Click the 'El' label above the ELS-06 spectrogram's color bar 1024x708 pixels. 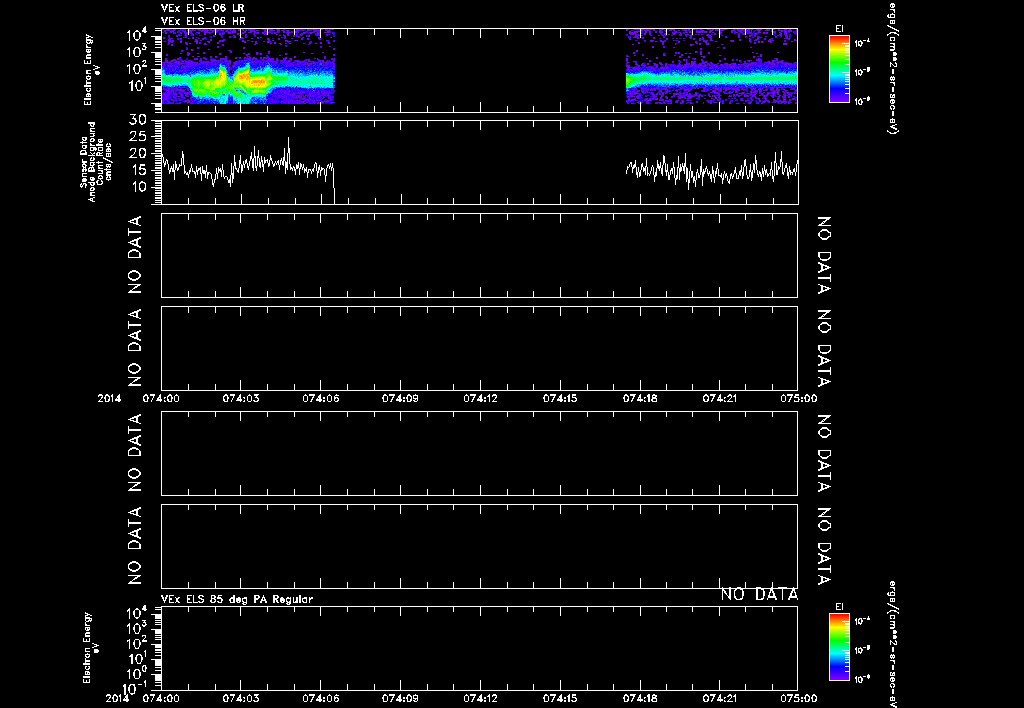click(x=839, y=29)
